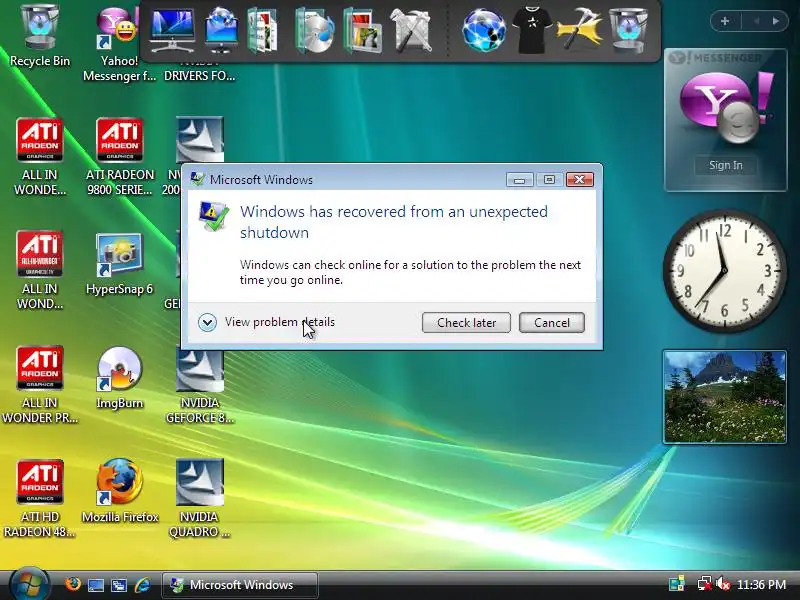Open the Windows Start orb
This screenshot has width=800, height=600.
(29, 584)
